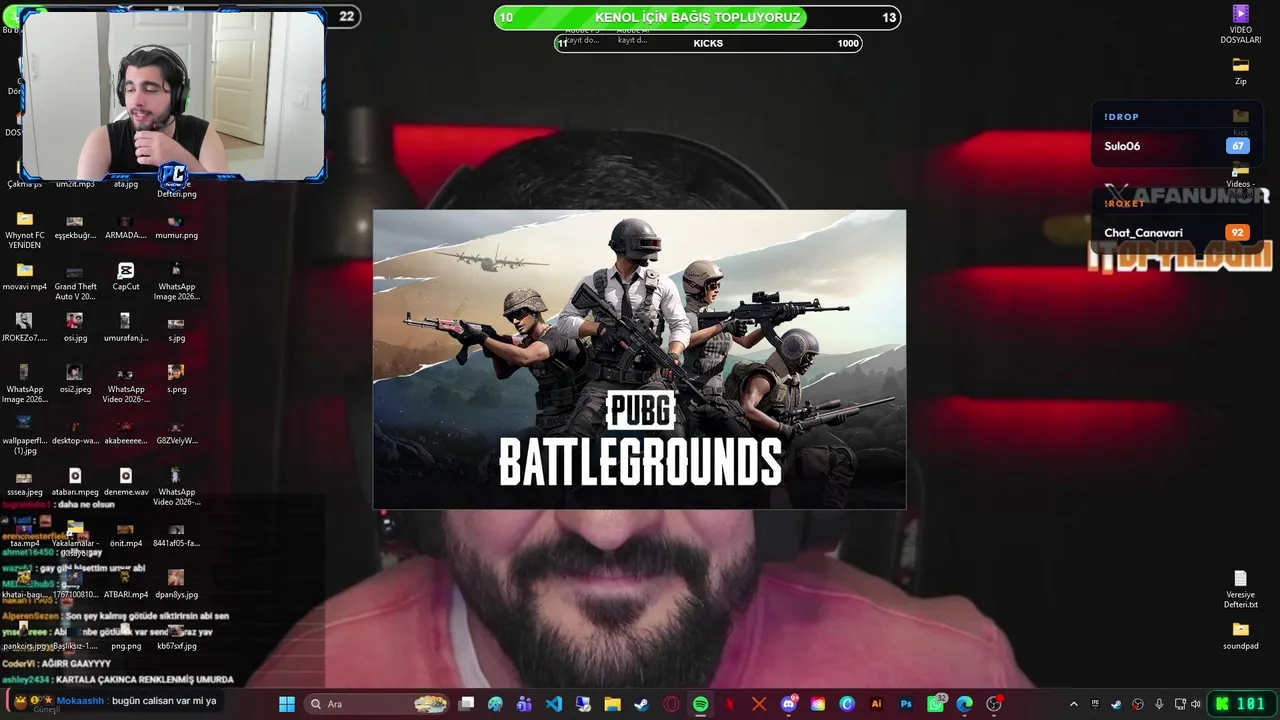
Task: Launch Adobe Photoshop from the taskbar
Action: click(x=906, y=704)
